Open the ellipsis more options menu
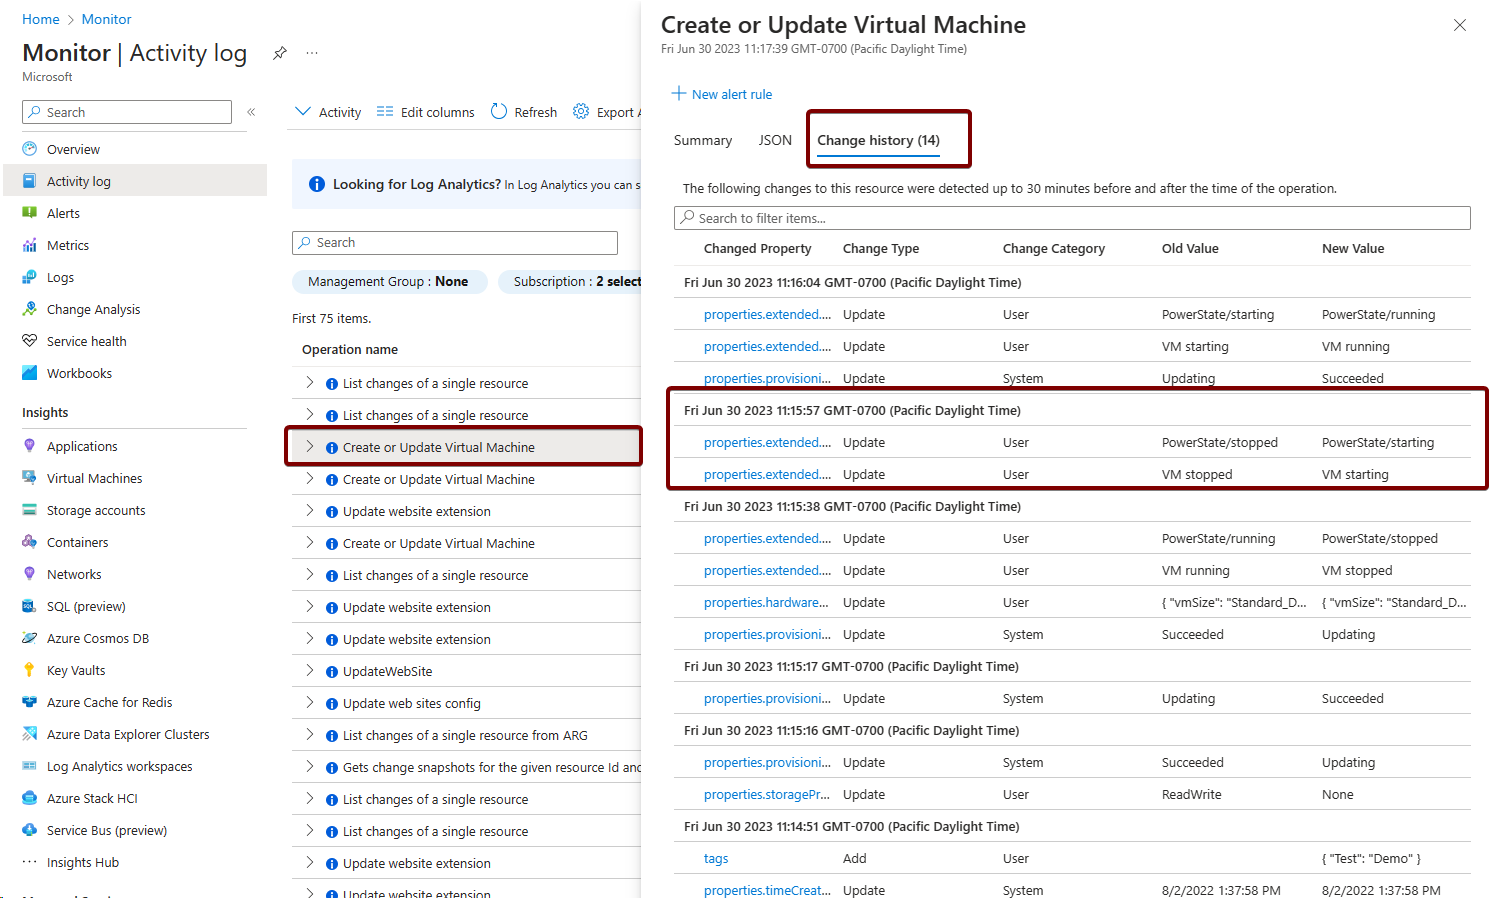Viewport: 1492px width, 898px height. 312,53
